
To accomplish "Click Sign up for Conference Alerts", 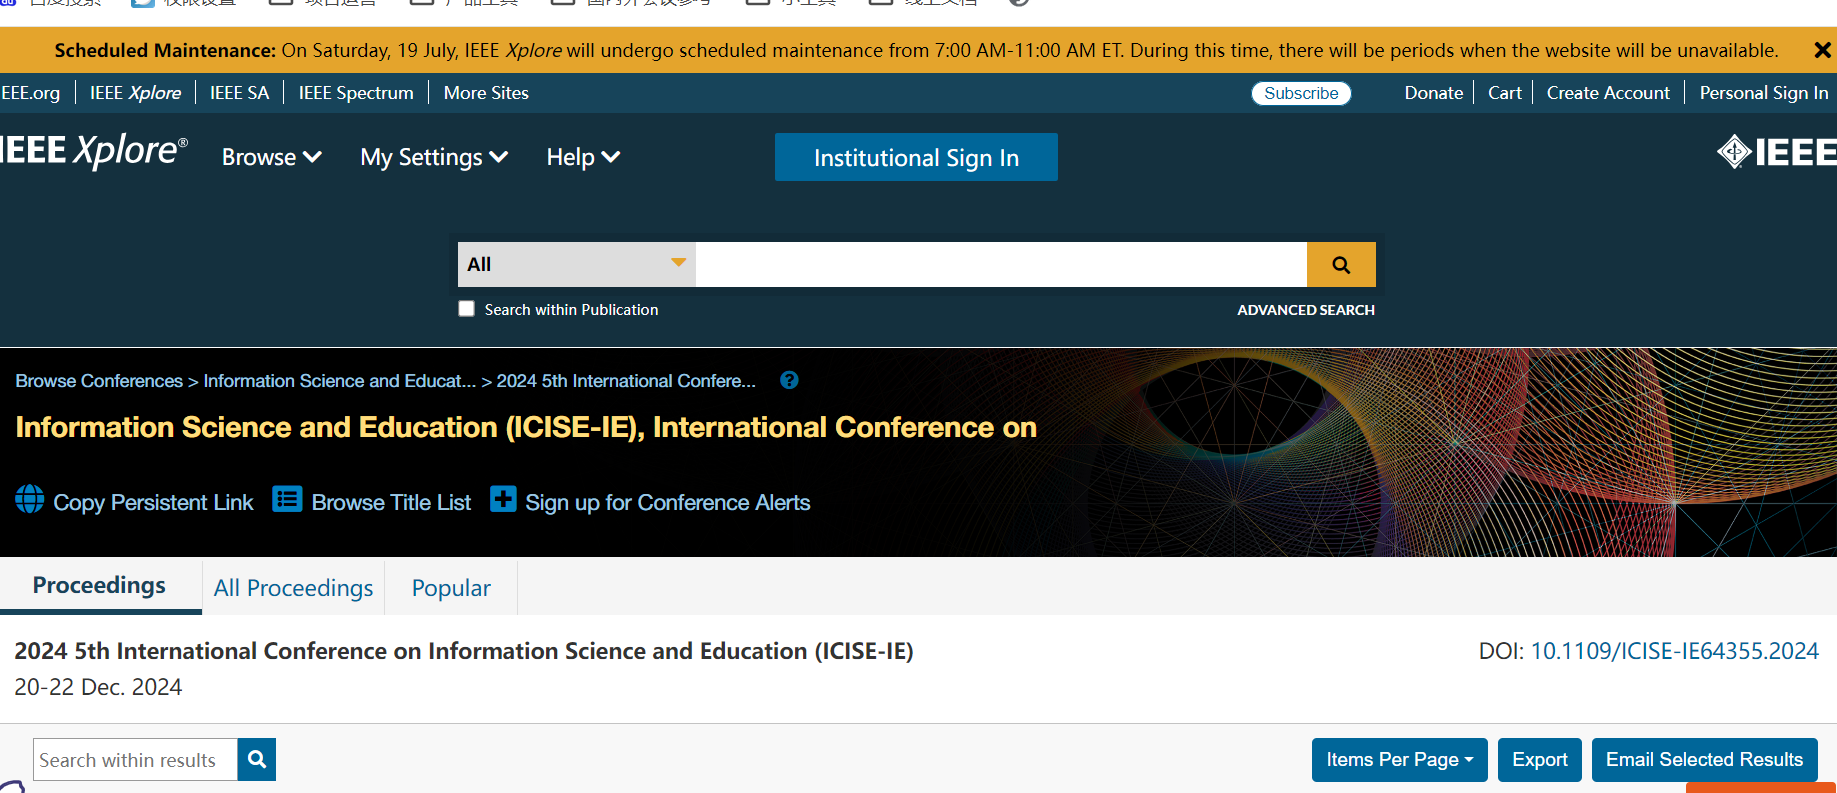I will (668, 503).
